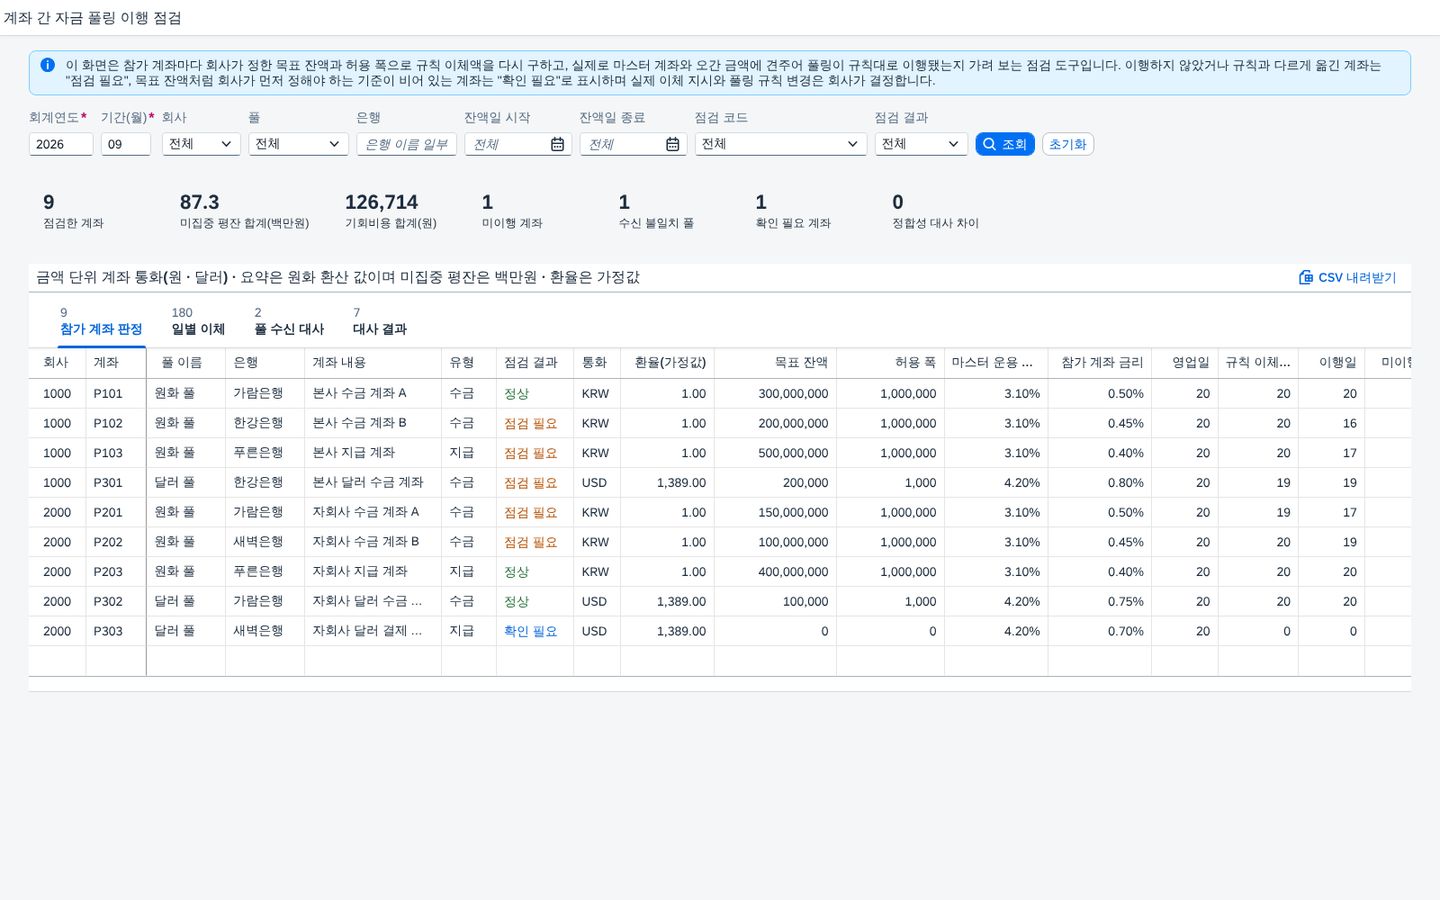Click the 은행 name search field
Screen dimensions: 1440x900
coord(406,144)
